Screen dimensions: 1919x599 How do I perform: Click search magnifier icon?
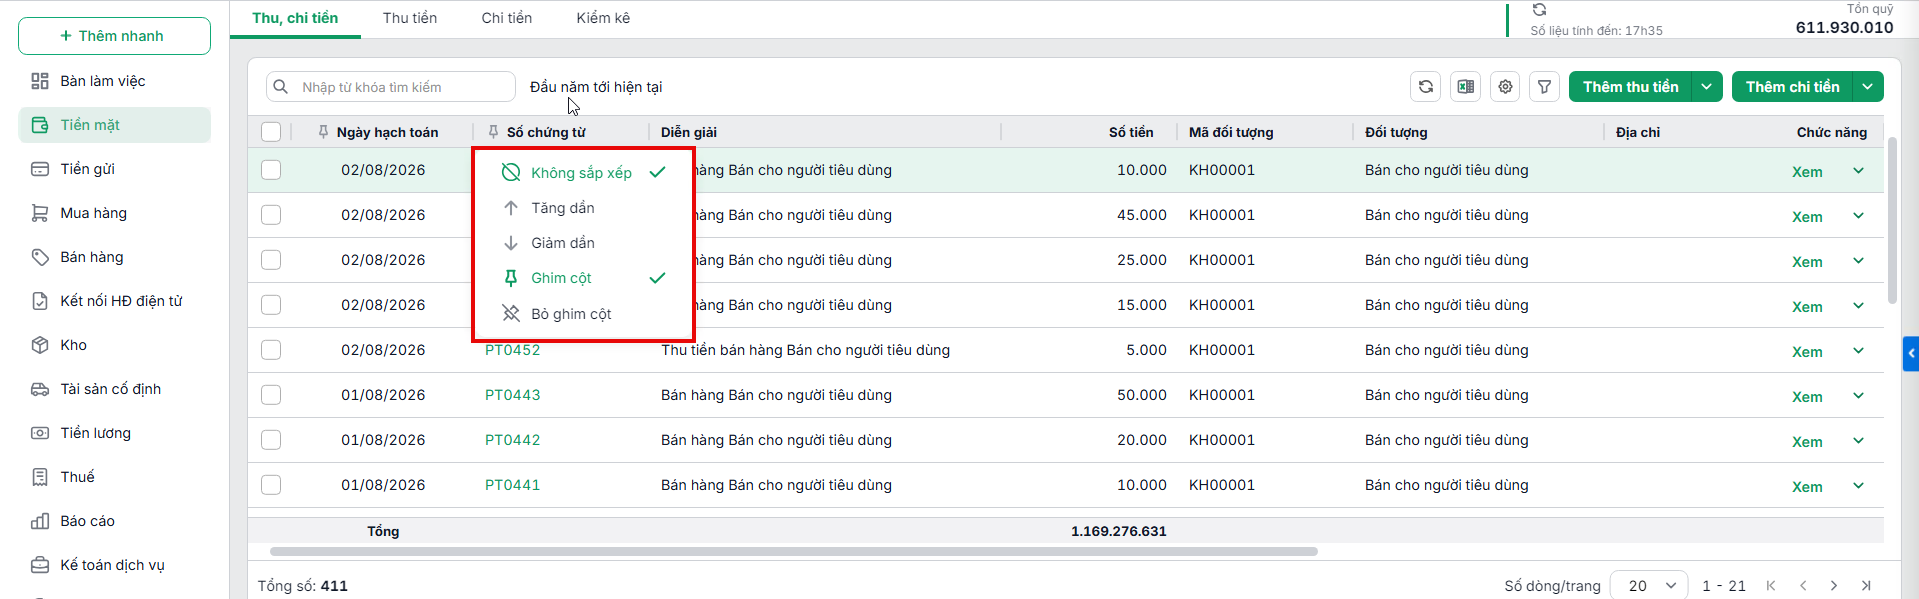281,87
